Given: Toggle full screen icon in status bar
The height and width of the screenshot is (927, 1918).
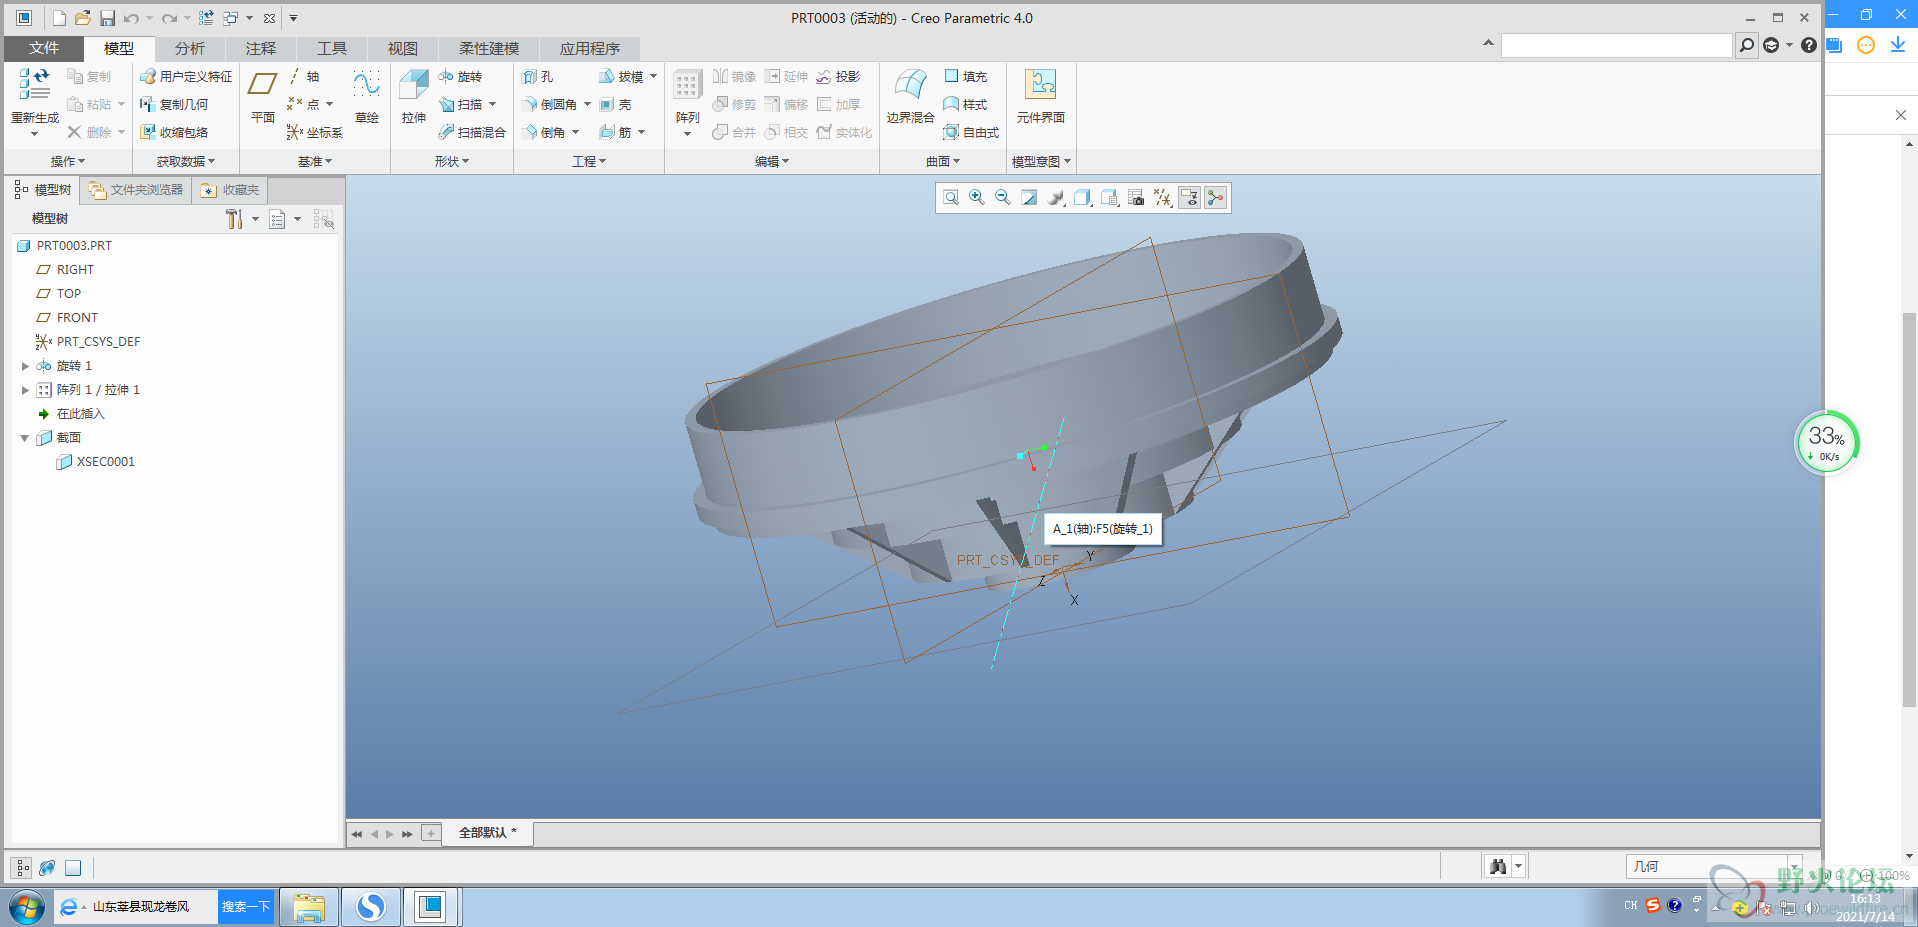Looking at the screenshot, I should [x=73, y=867].
